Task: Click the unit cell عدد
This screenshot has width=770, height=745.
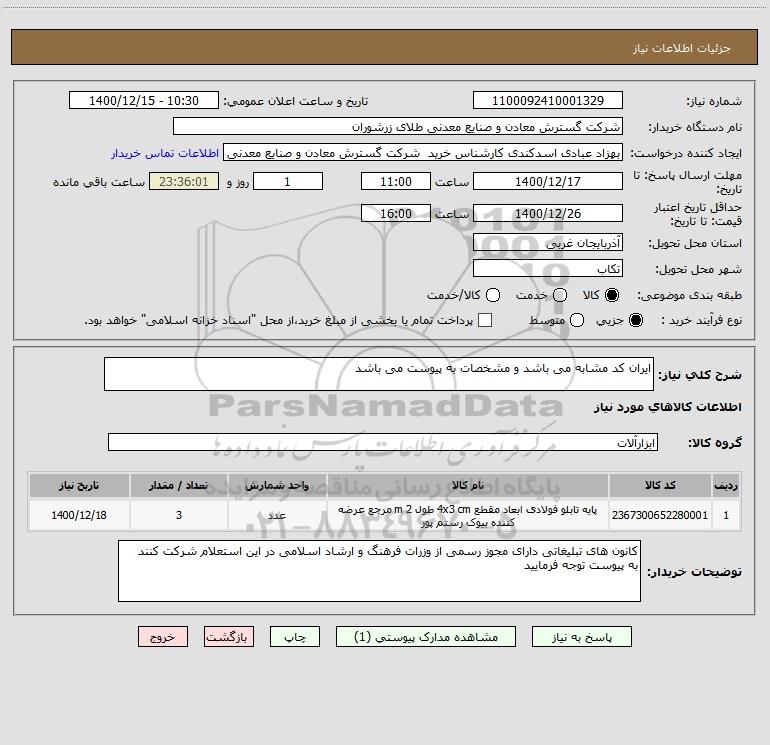Action: click(277, 515)
